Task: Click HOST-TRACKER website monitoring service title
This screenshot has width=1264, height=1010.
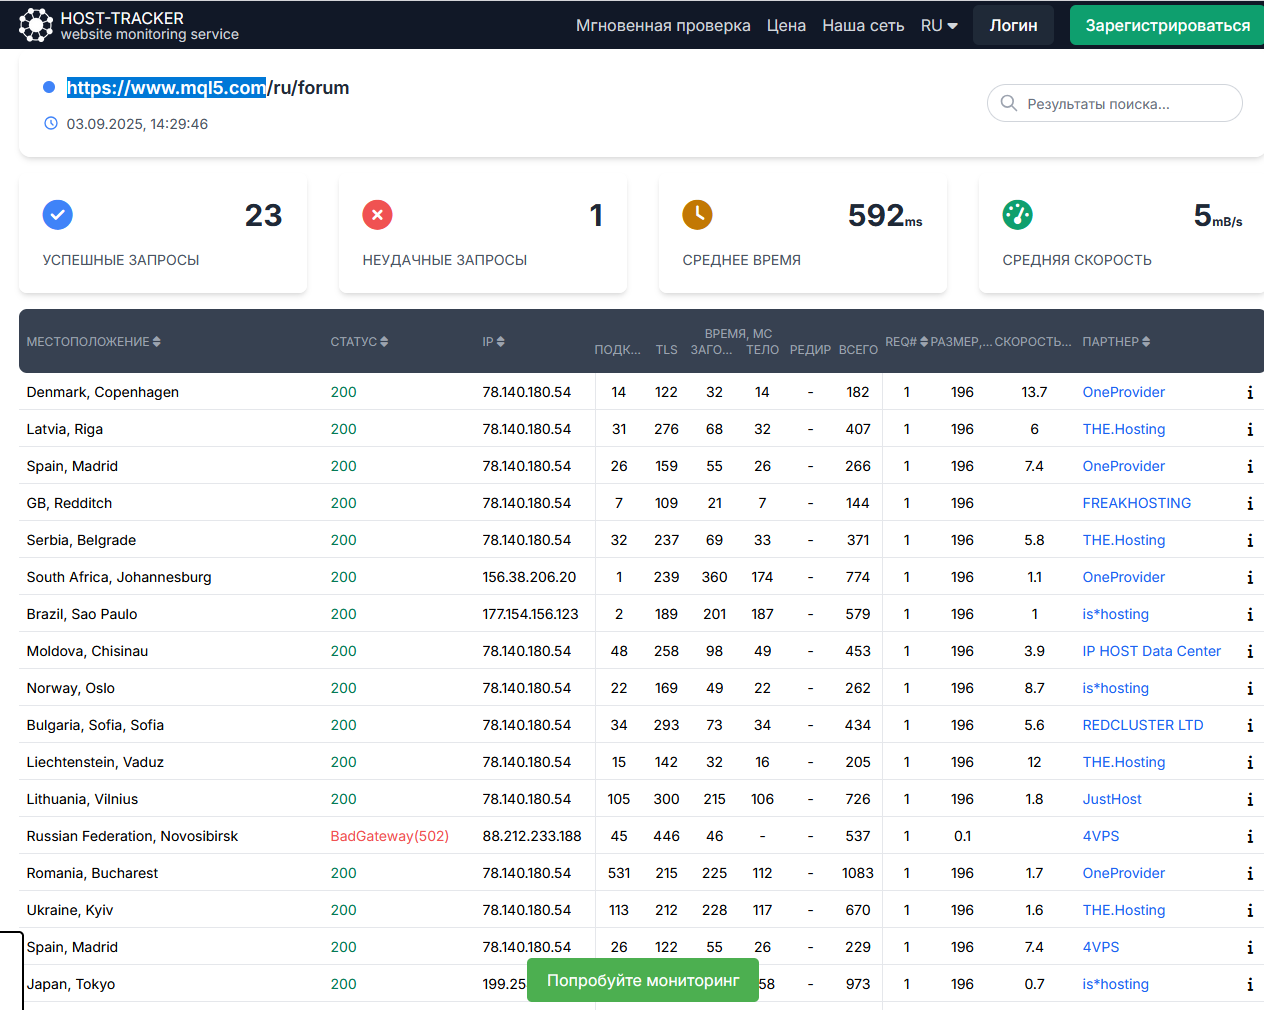Action: [x=149, y=26]
